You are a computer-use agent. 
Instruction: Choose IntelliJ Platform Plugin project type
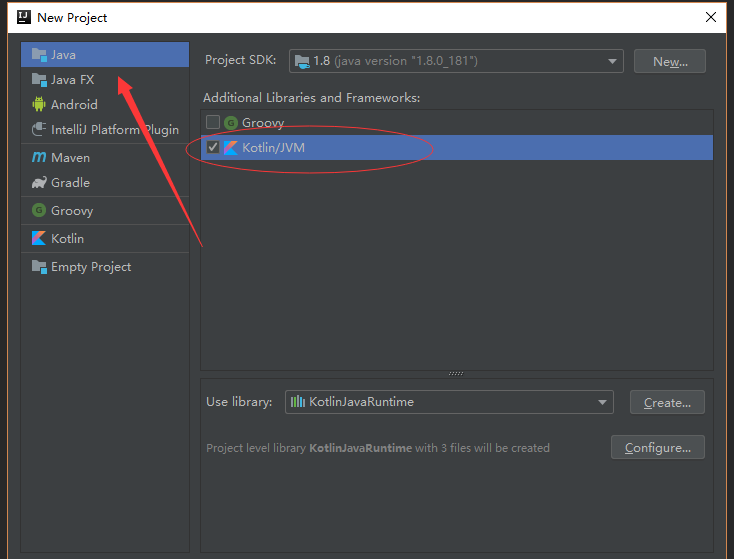(105, 129)
